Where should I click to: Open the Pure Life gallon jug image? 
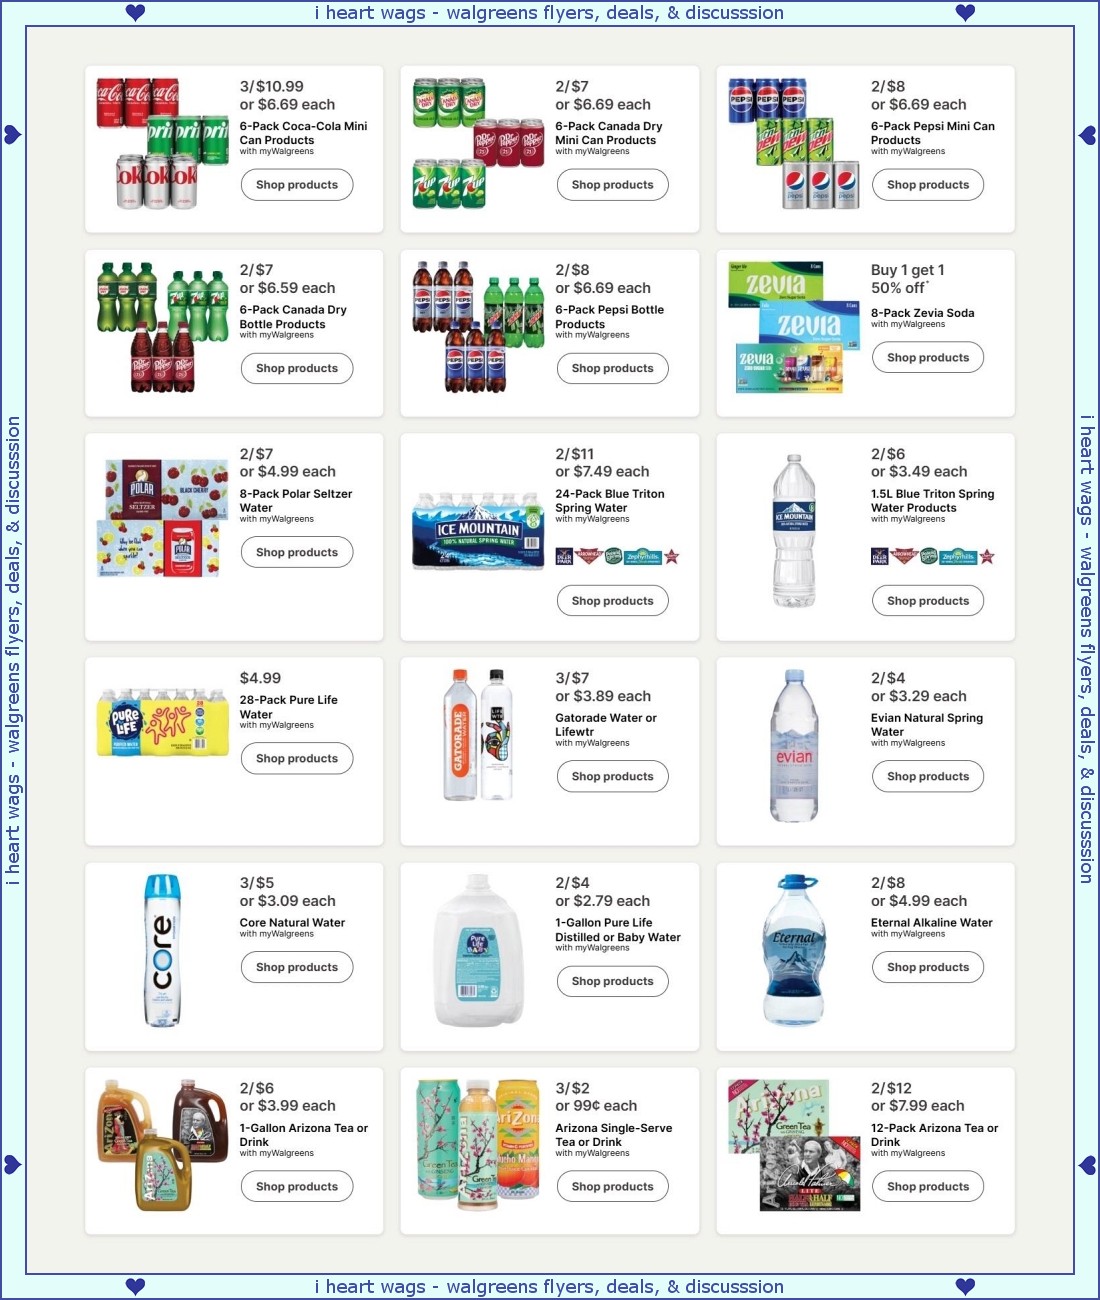(478, 951)
